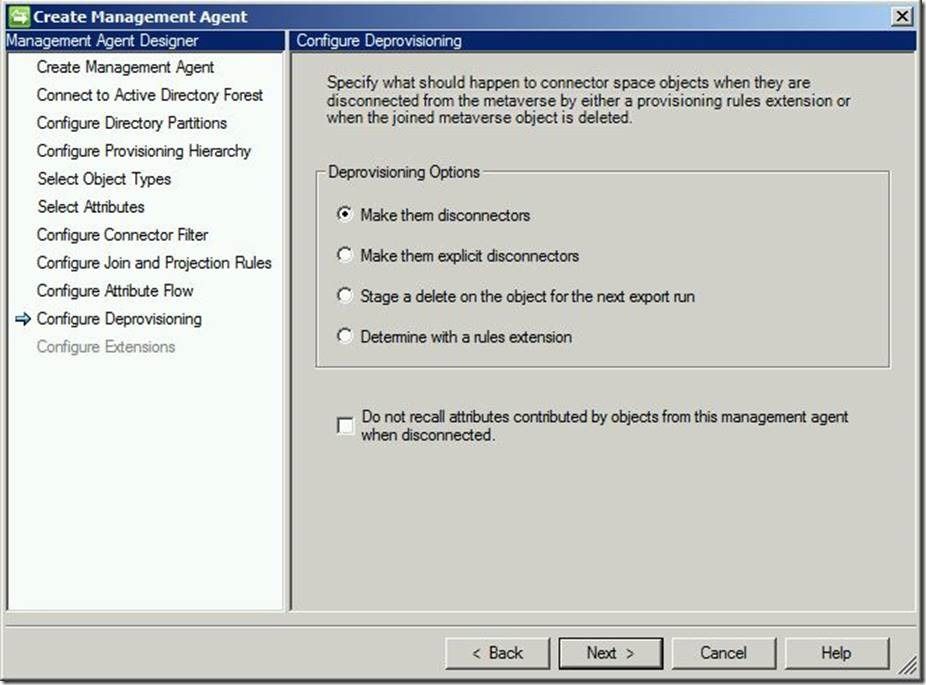Cancel the management agent wizard

(x=723, y=653)
